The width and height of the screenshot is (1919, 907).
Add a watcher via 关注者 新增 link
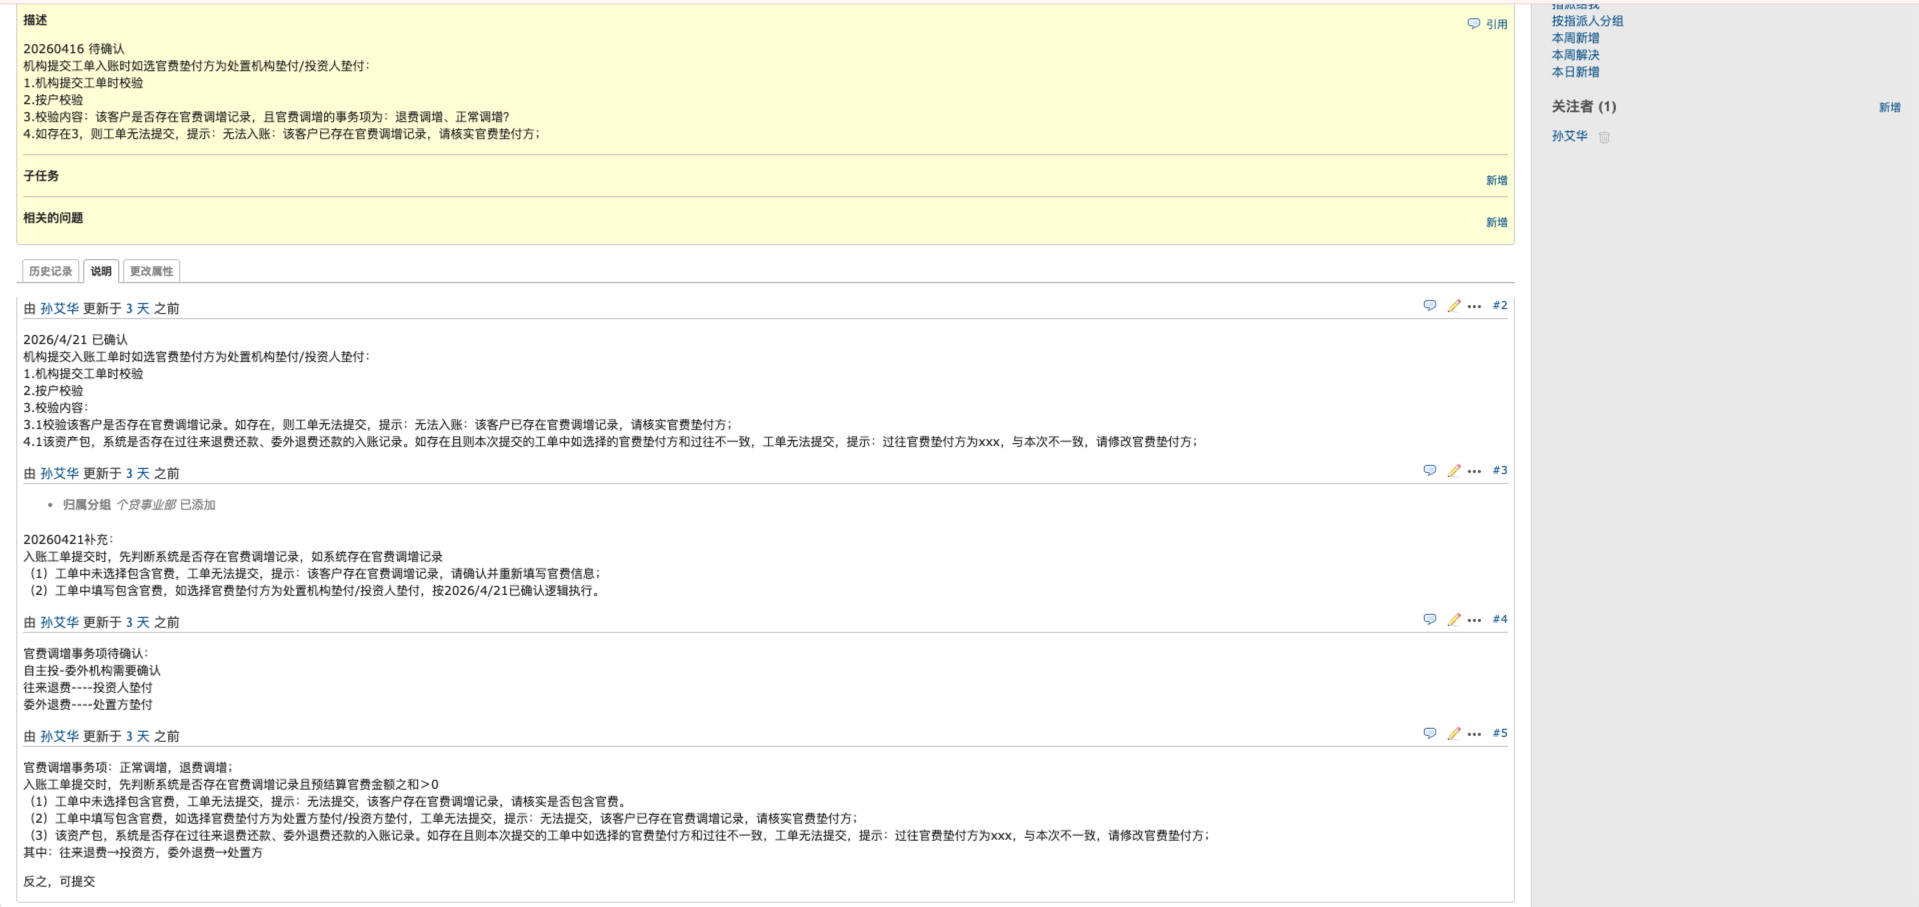(x=1889, y=108)
